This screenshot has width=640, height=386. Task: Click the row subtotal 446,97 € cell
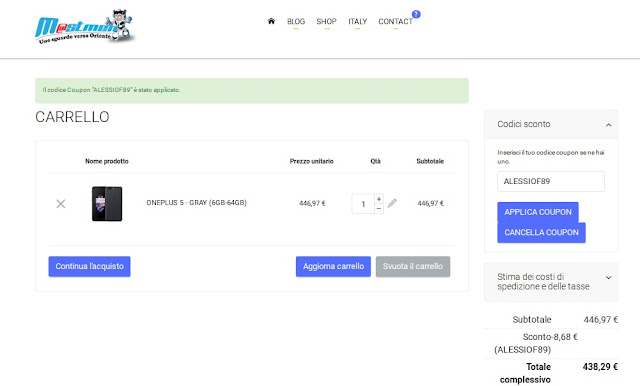pos(431,203)
